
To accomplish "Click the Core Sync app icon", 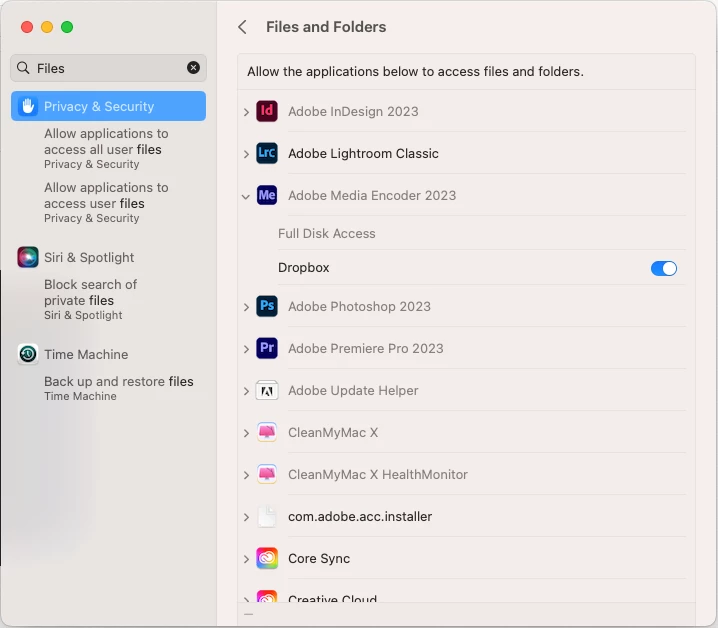I will (x=267, y=558).
